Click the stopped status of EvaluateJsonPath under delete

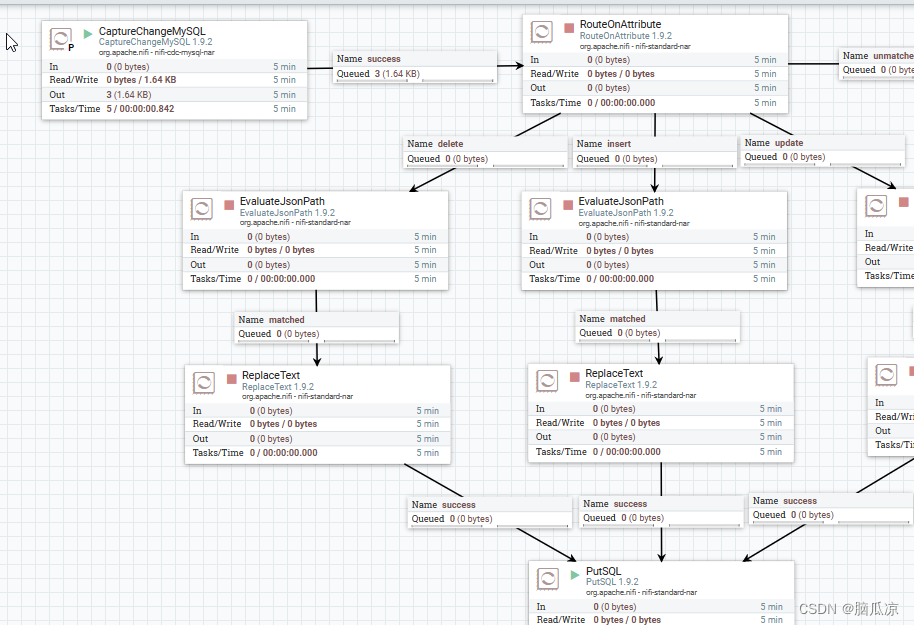click(229, 205)
